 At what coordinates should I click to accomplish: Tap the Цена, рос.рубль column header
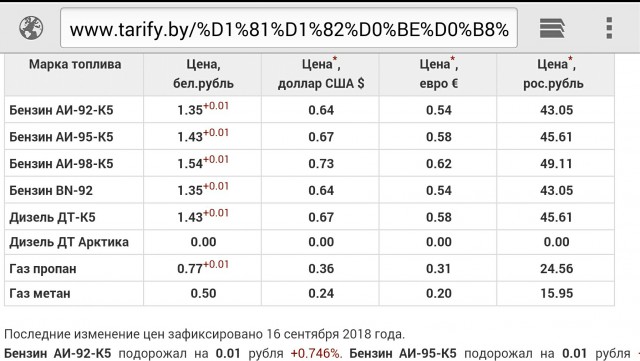556,74
